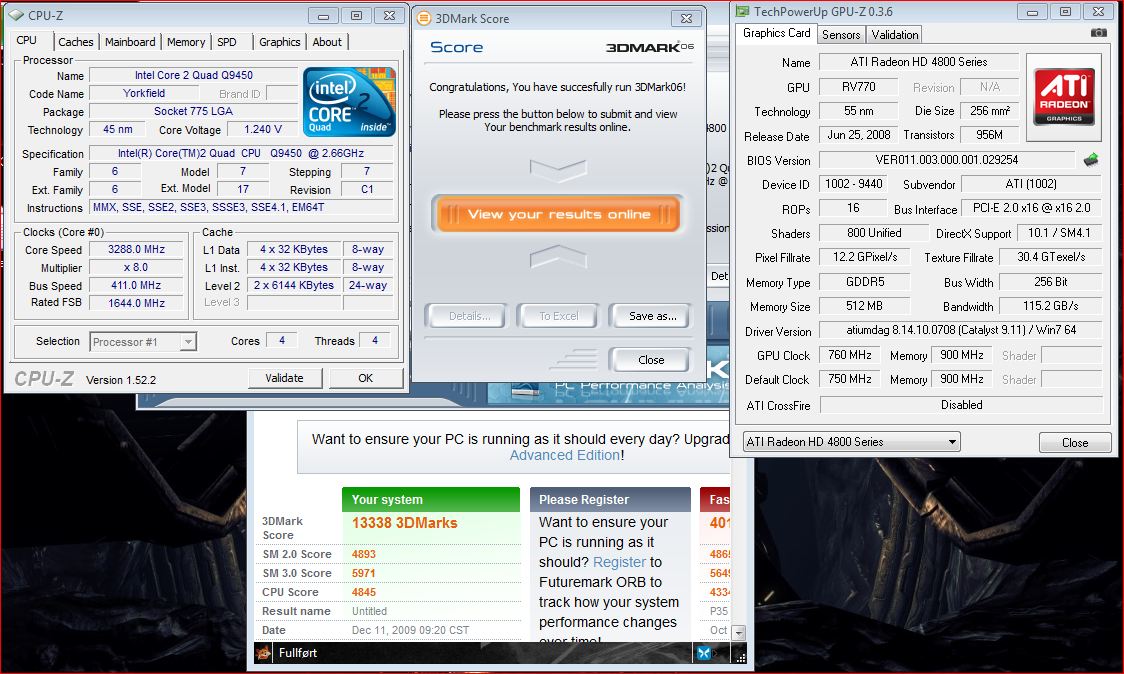Click the Close button in GPU-Z

point(1075,442)
